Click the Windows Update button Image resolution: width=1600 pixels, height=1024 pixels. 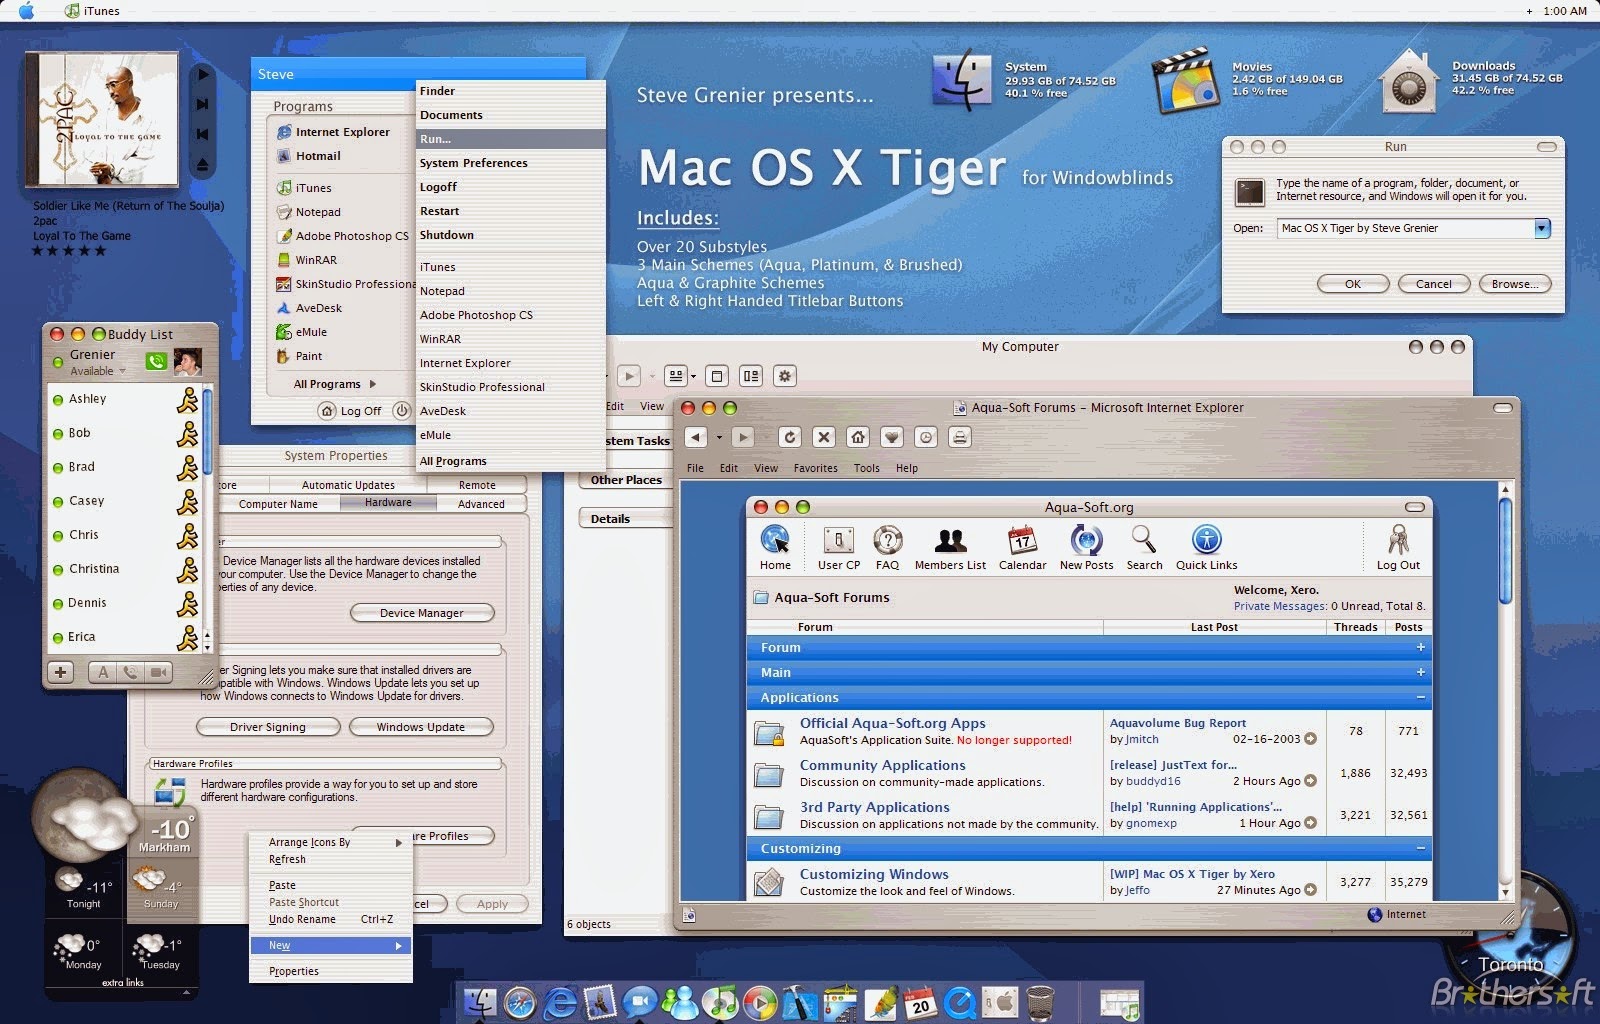pyautogui.click(x=421, y=727)
